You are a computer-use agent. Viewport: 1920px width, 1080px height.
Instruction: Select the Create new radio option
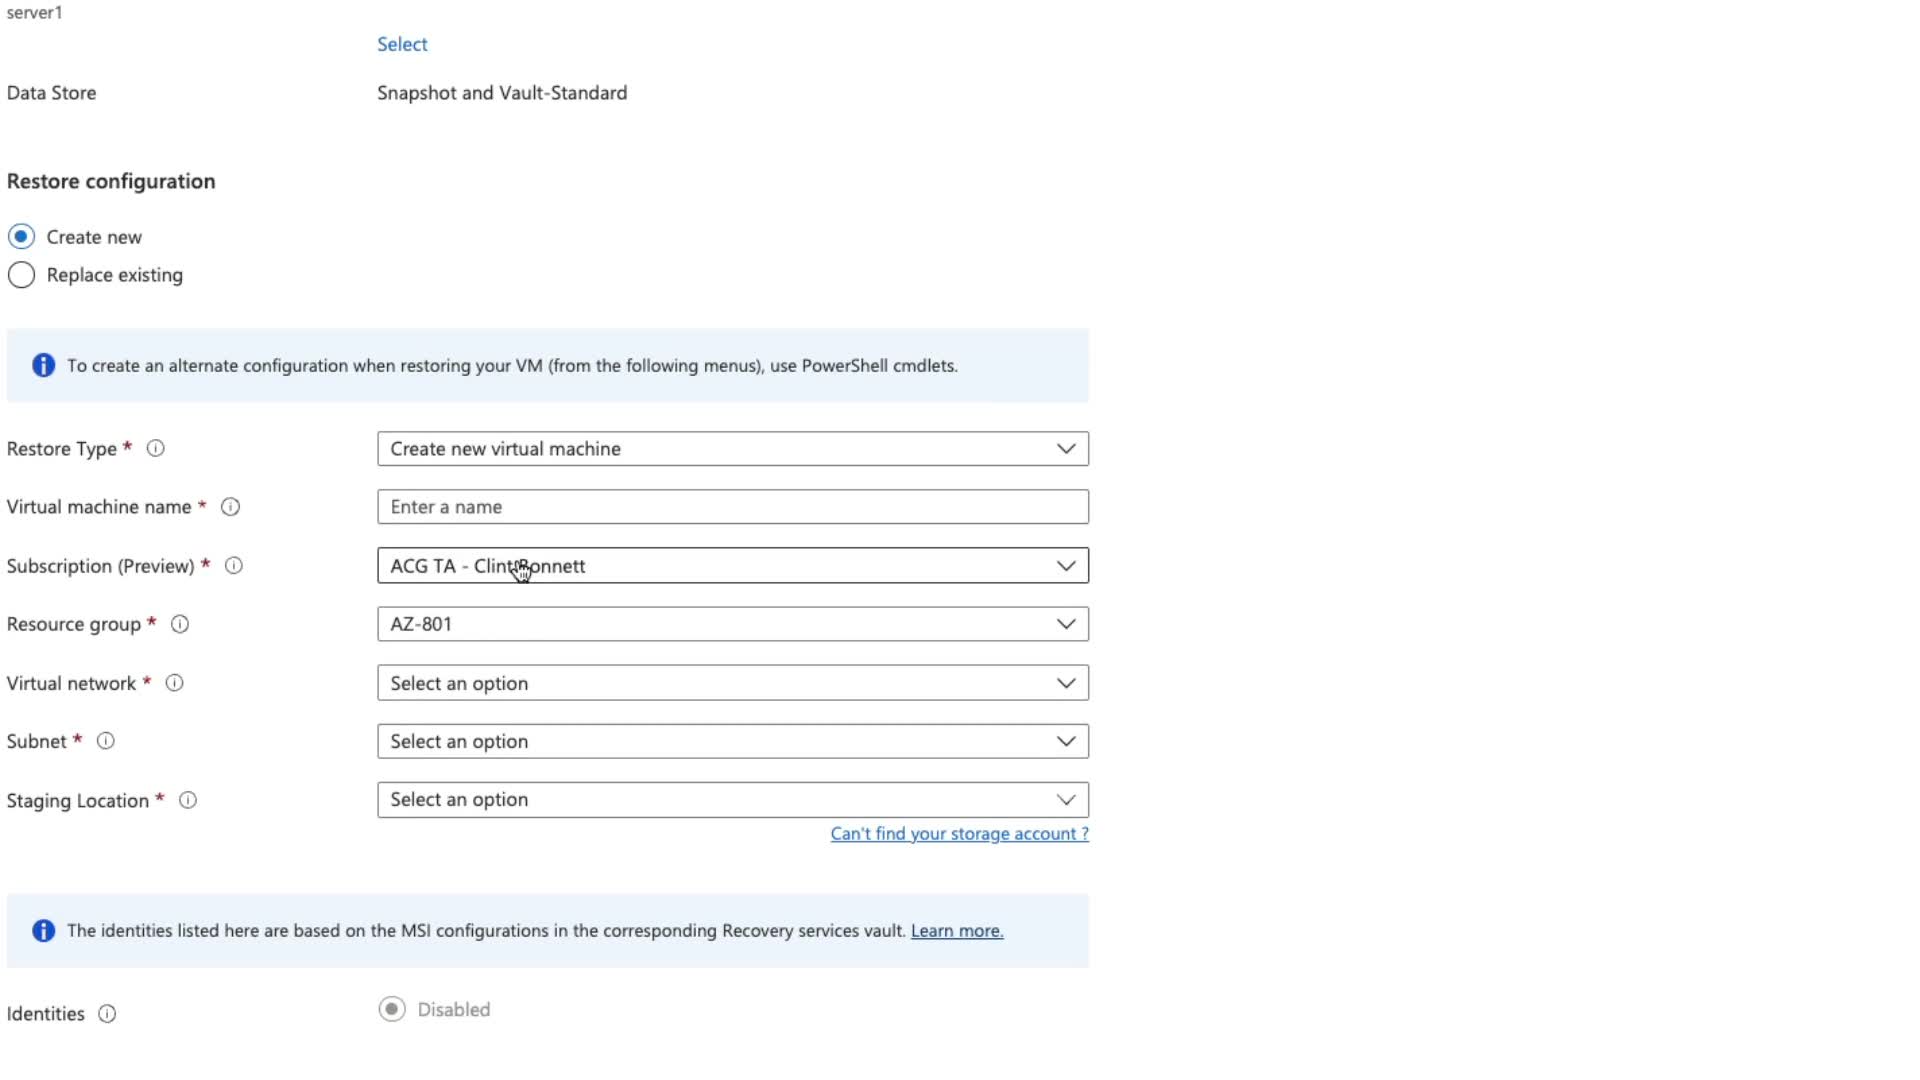pos(21,237)
